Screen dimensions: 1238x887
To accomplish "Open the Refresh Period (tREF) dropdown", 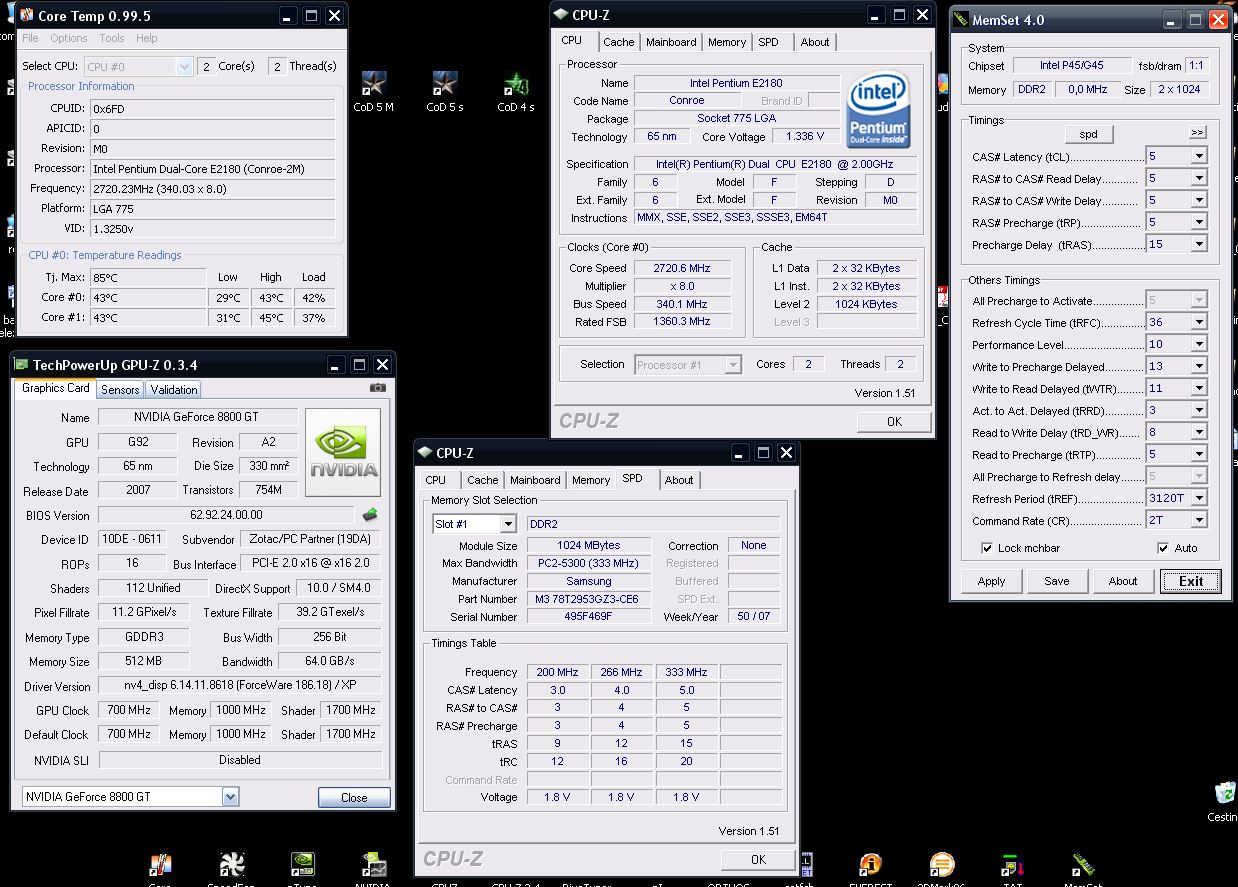I will click(1198, 498).
